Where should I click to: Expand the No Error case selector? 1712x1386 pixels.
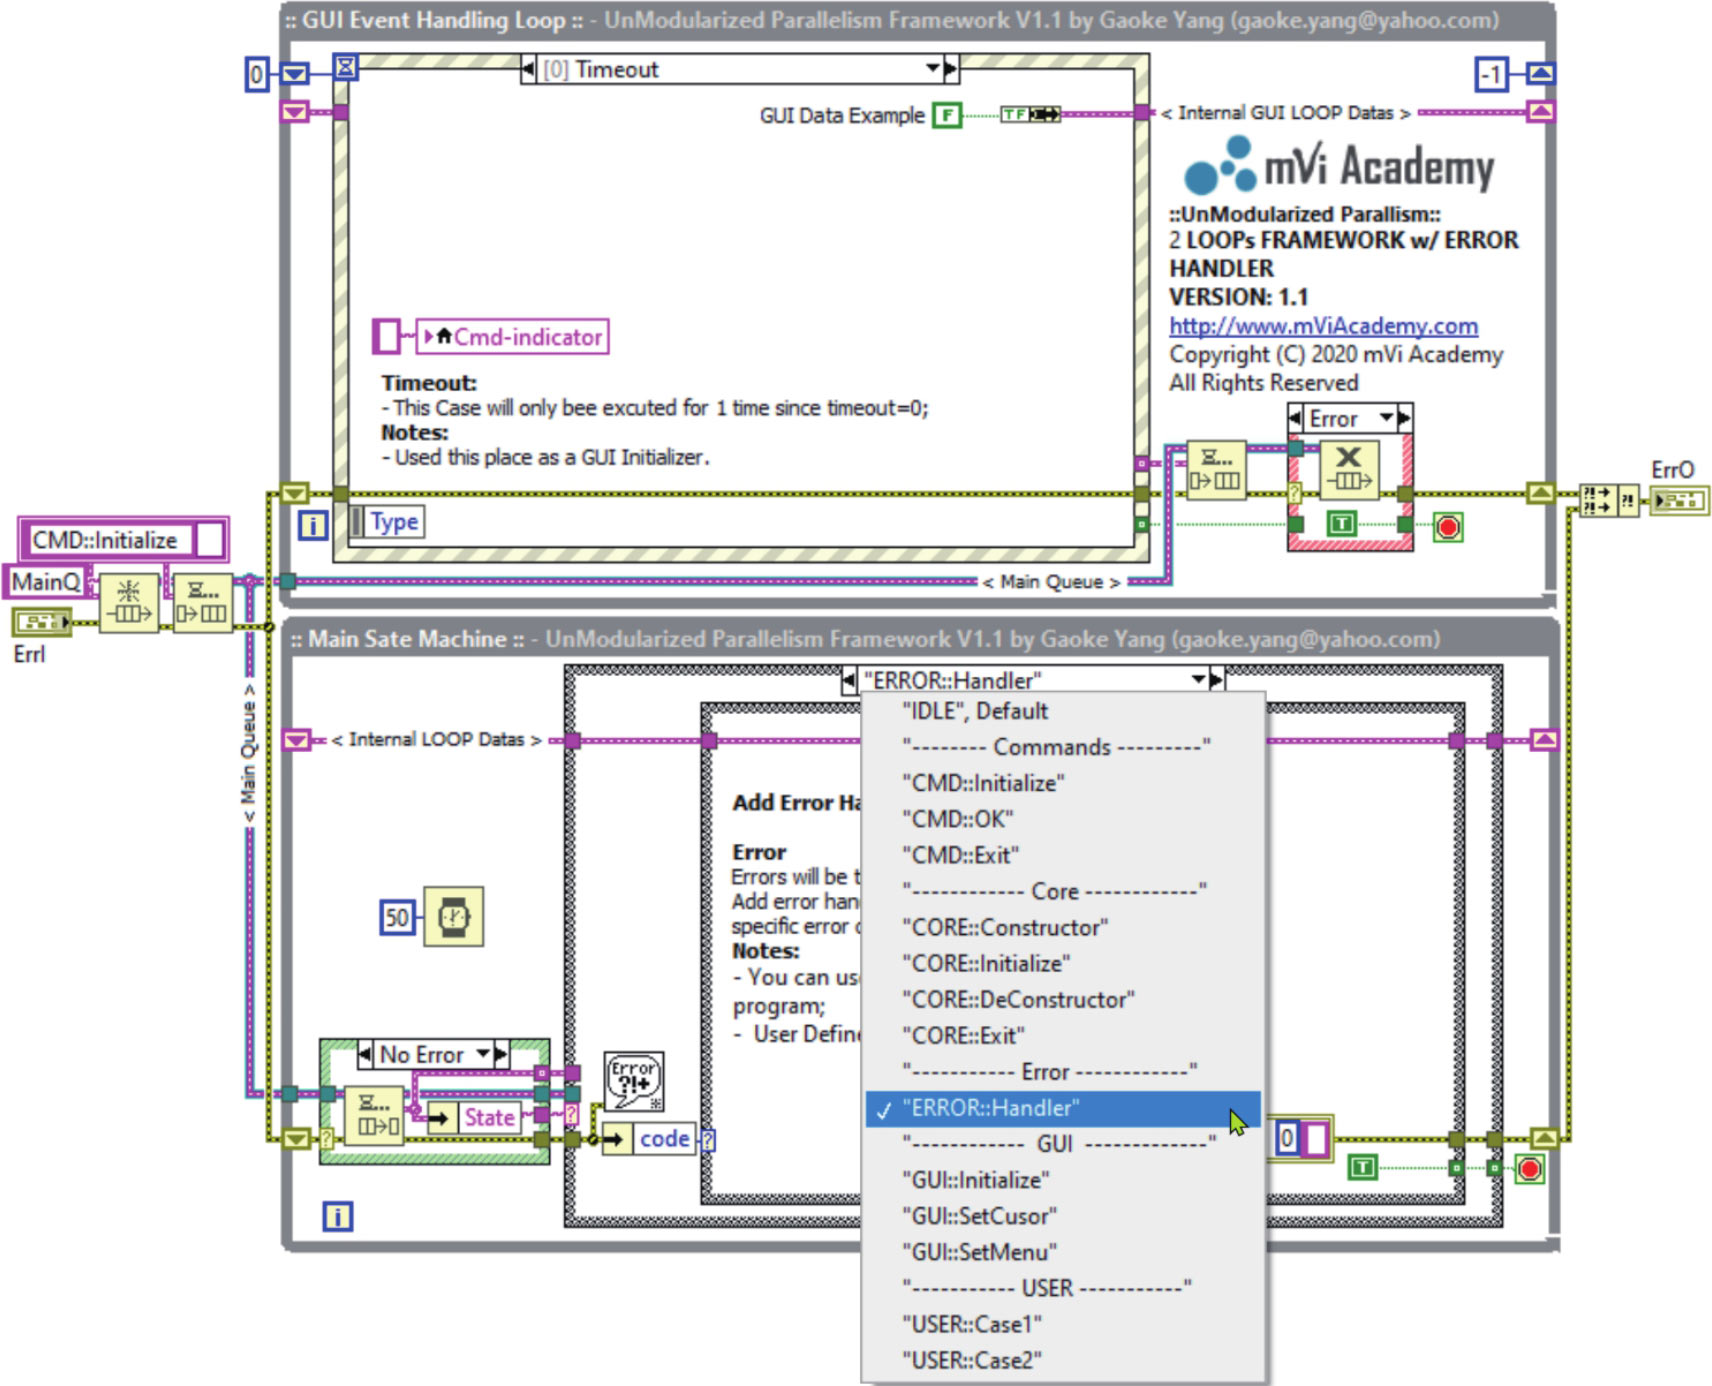[x=483, y=1054]
